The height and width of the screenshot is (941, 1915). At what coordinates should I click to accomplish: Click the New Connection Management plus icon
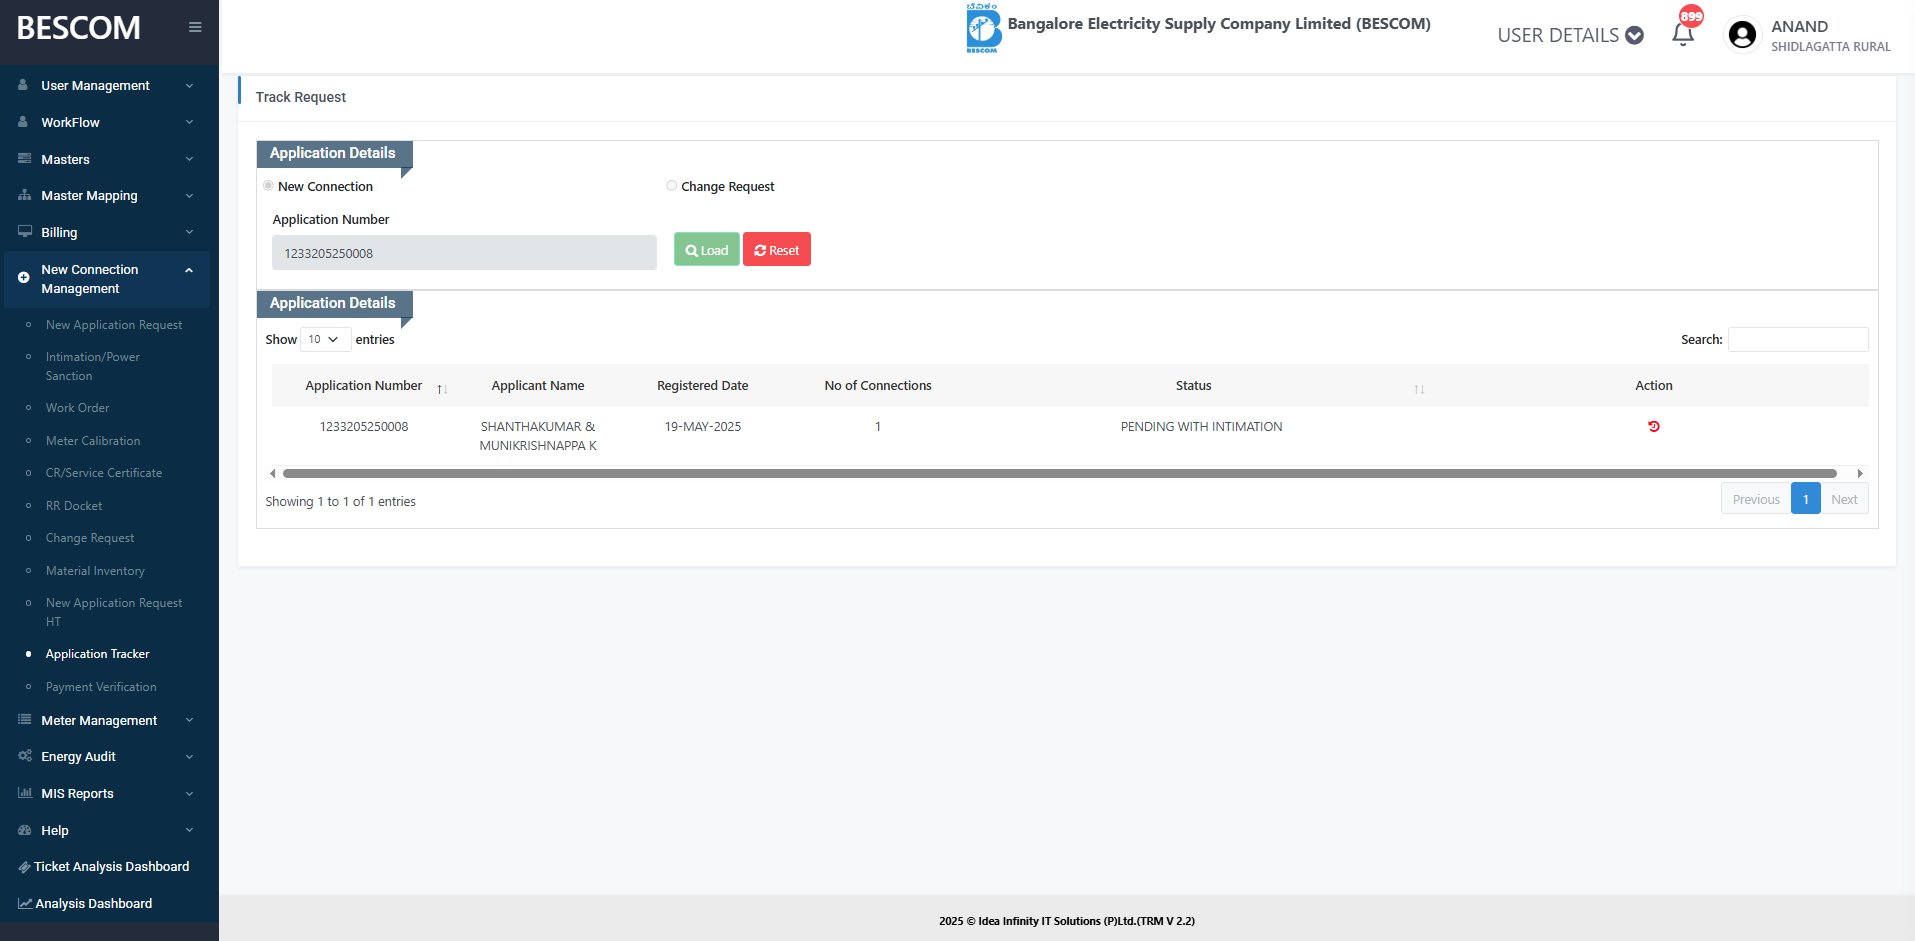tap(24, 278)
